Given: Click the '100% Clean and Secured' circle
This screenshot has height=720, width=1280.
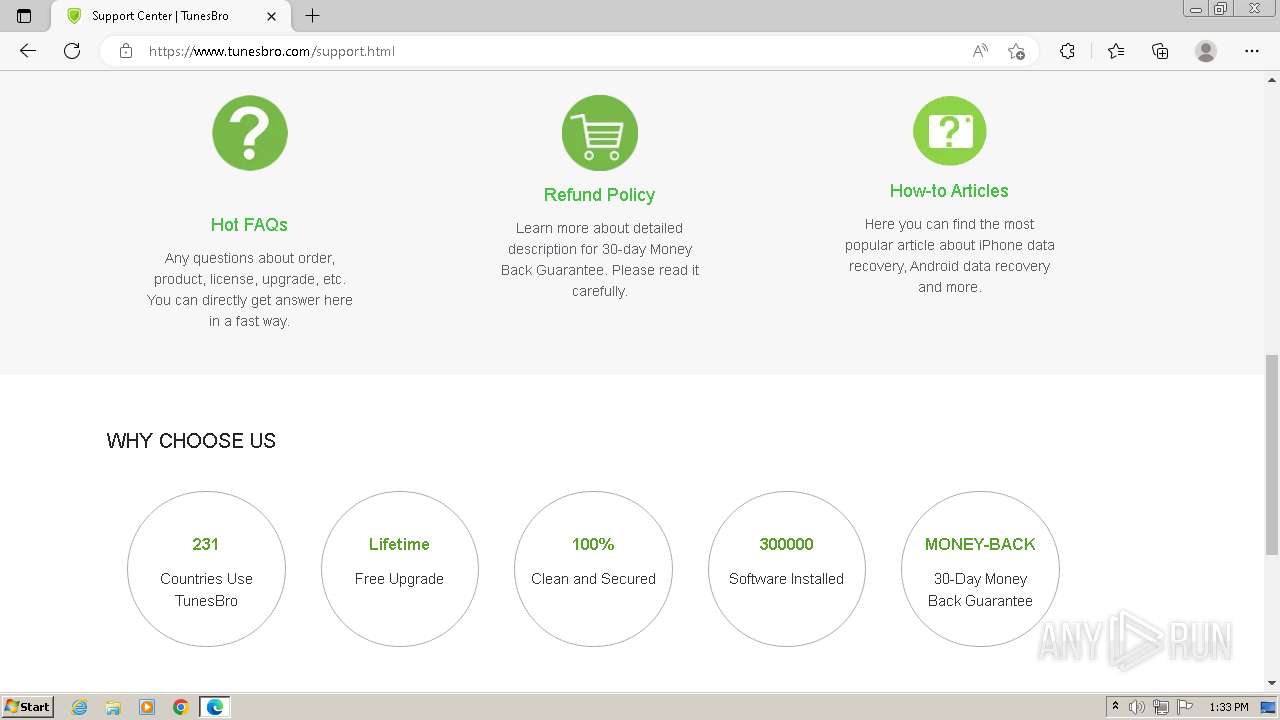Looking at the screenshot, I should (x=593, y=570).
